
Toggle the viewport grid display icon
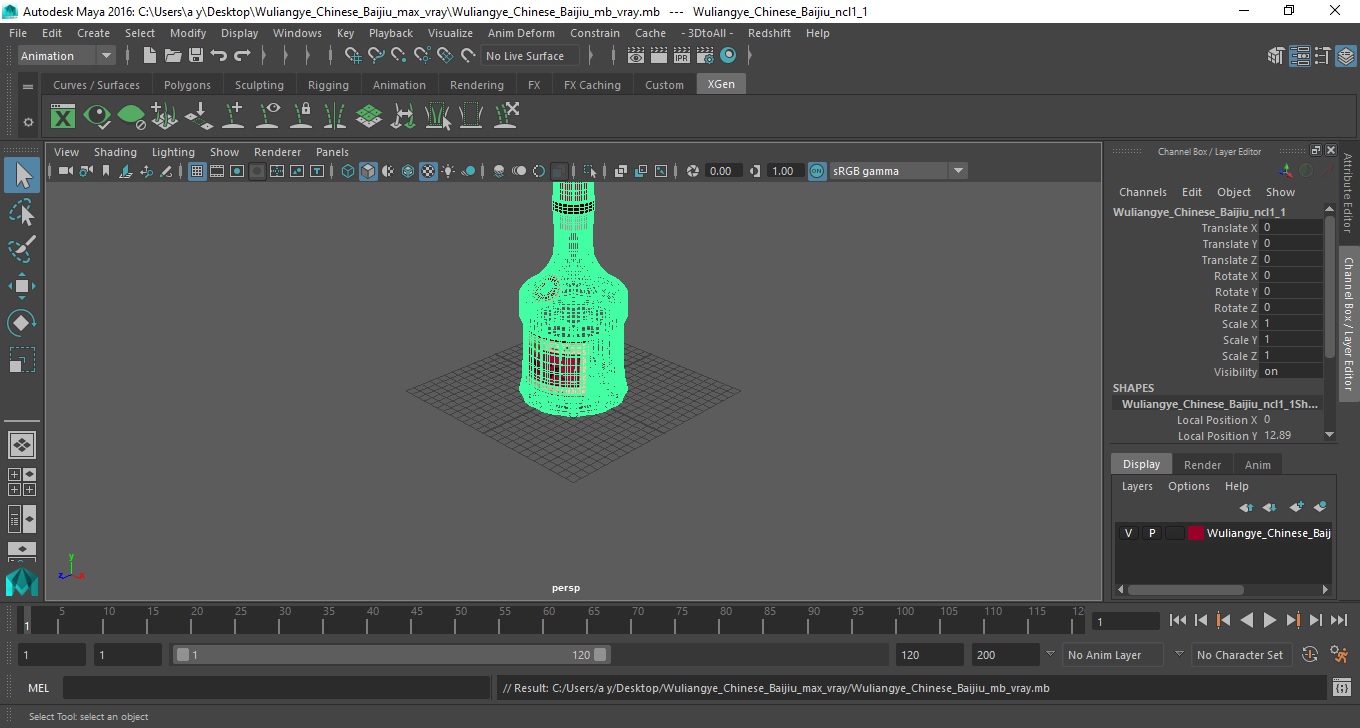coord(197,171)
